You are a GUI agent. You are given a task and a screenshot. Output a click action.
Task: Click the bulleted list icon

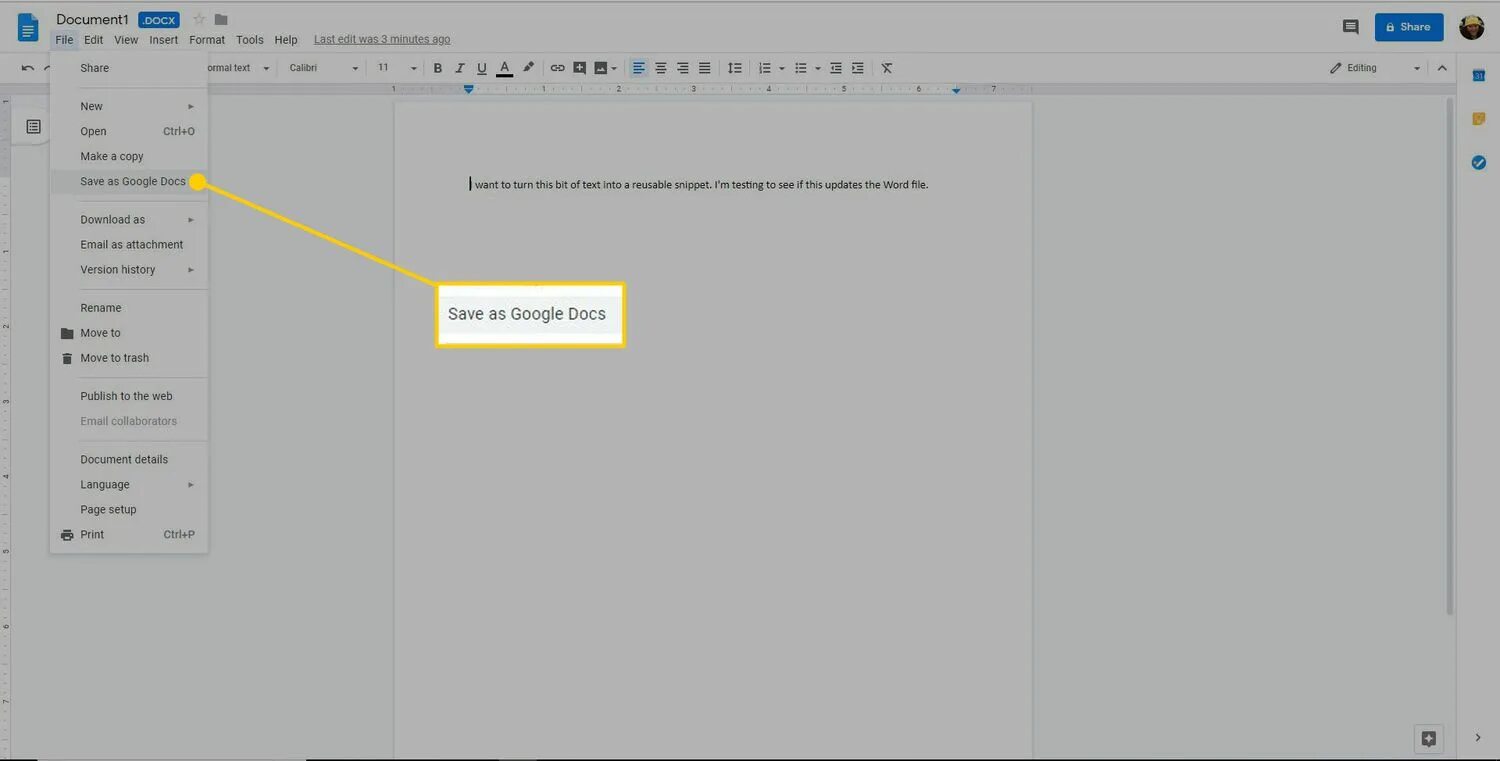tap(800, 68)
